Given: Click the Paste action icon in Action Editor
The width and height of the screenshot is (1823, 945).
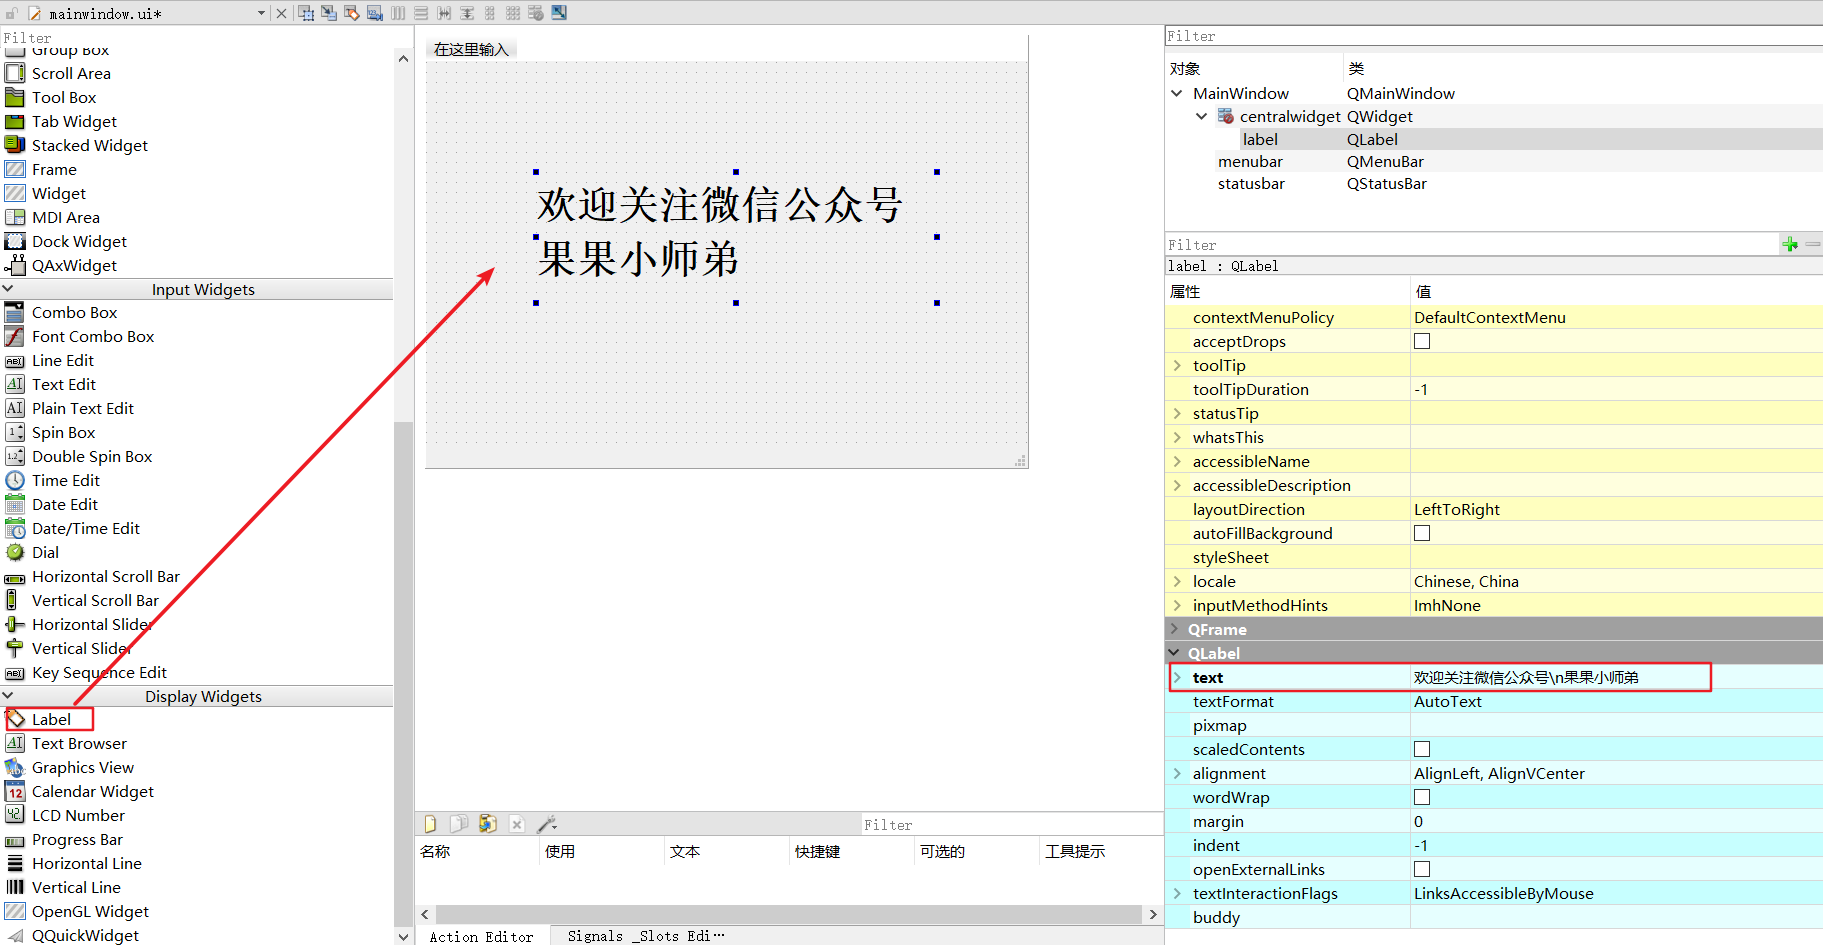Looking at the screenshot, I should (x=487, y=824).
